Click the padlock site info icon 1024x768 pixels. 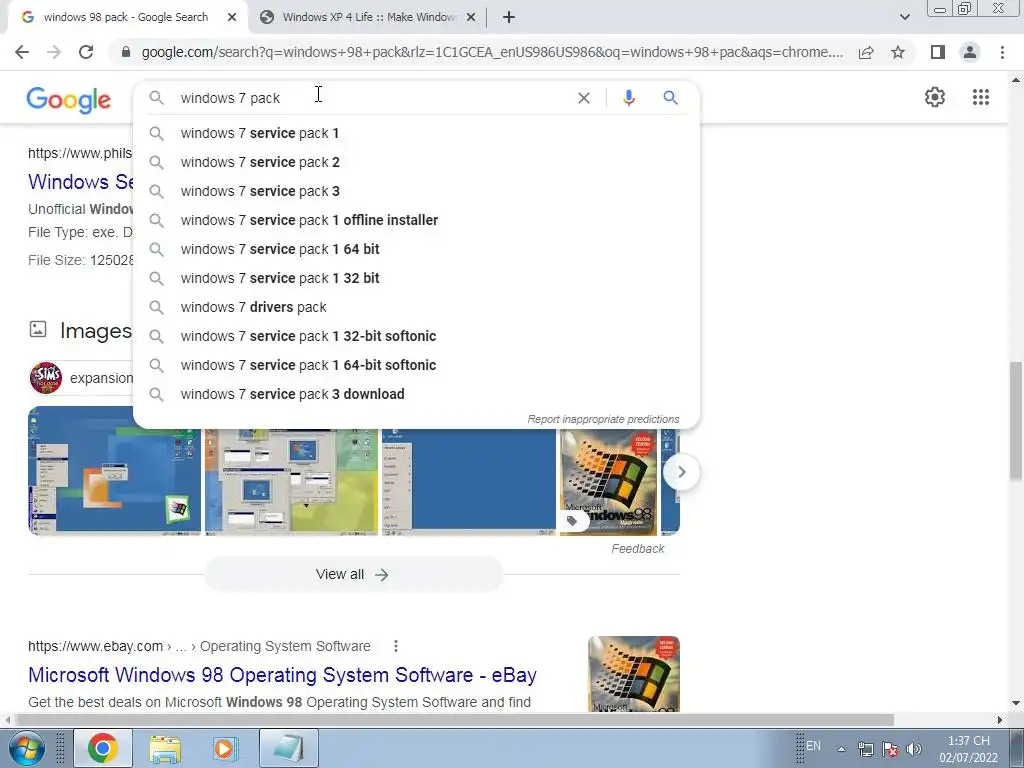click(x=126, y=52)
